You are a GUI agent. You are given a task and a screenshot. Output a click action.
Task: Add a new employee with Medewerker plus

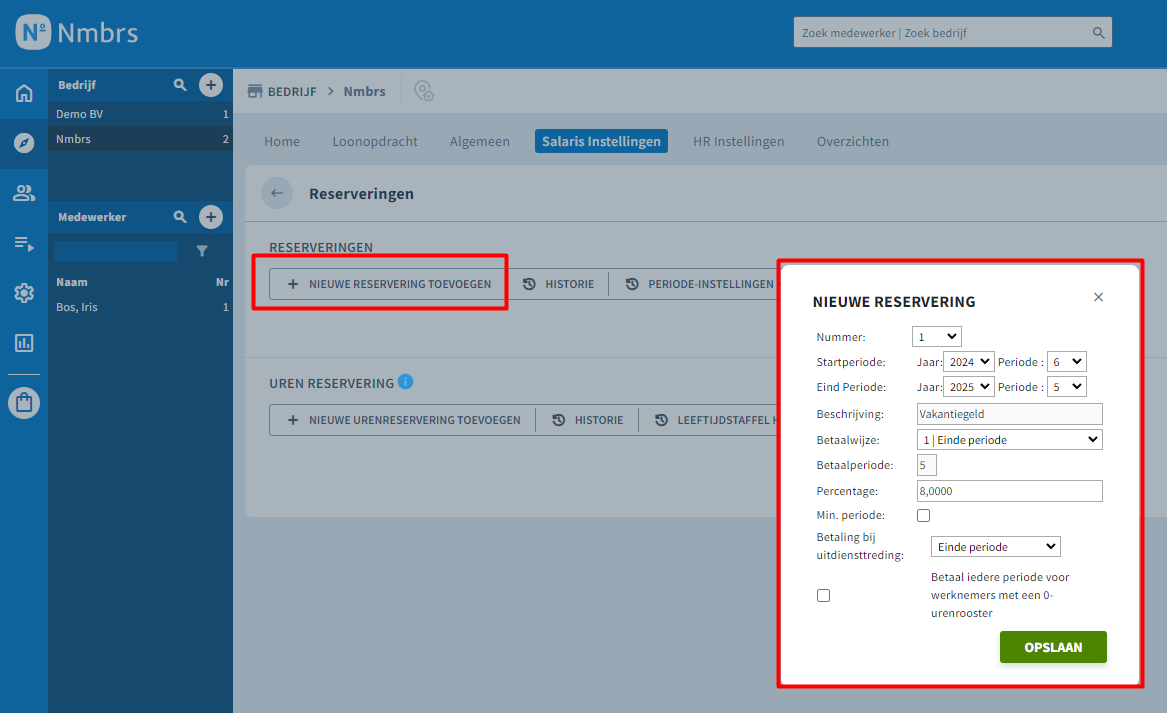click(211, 217)
